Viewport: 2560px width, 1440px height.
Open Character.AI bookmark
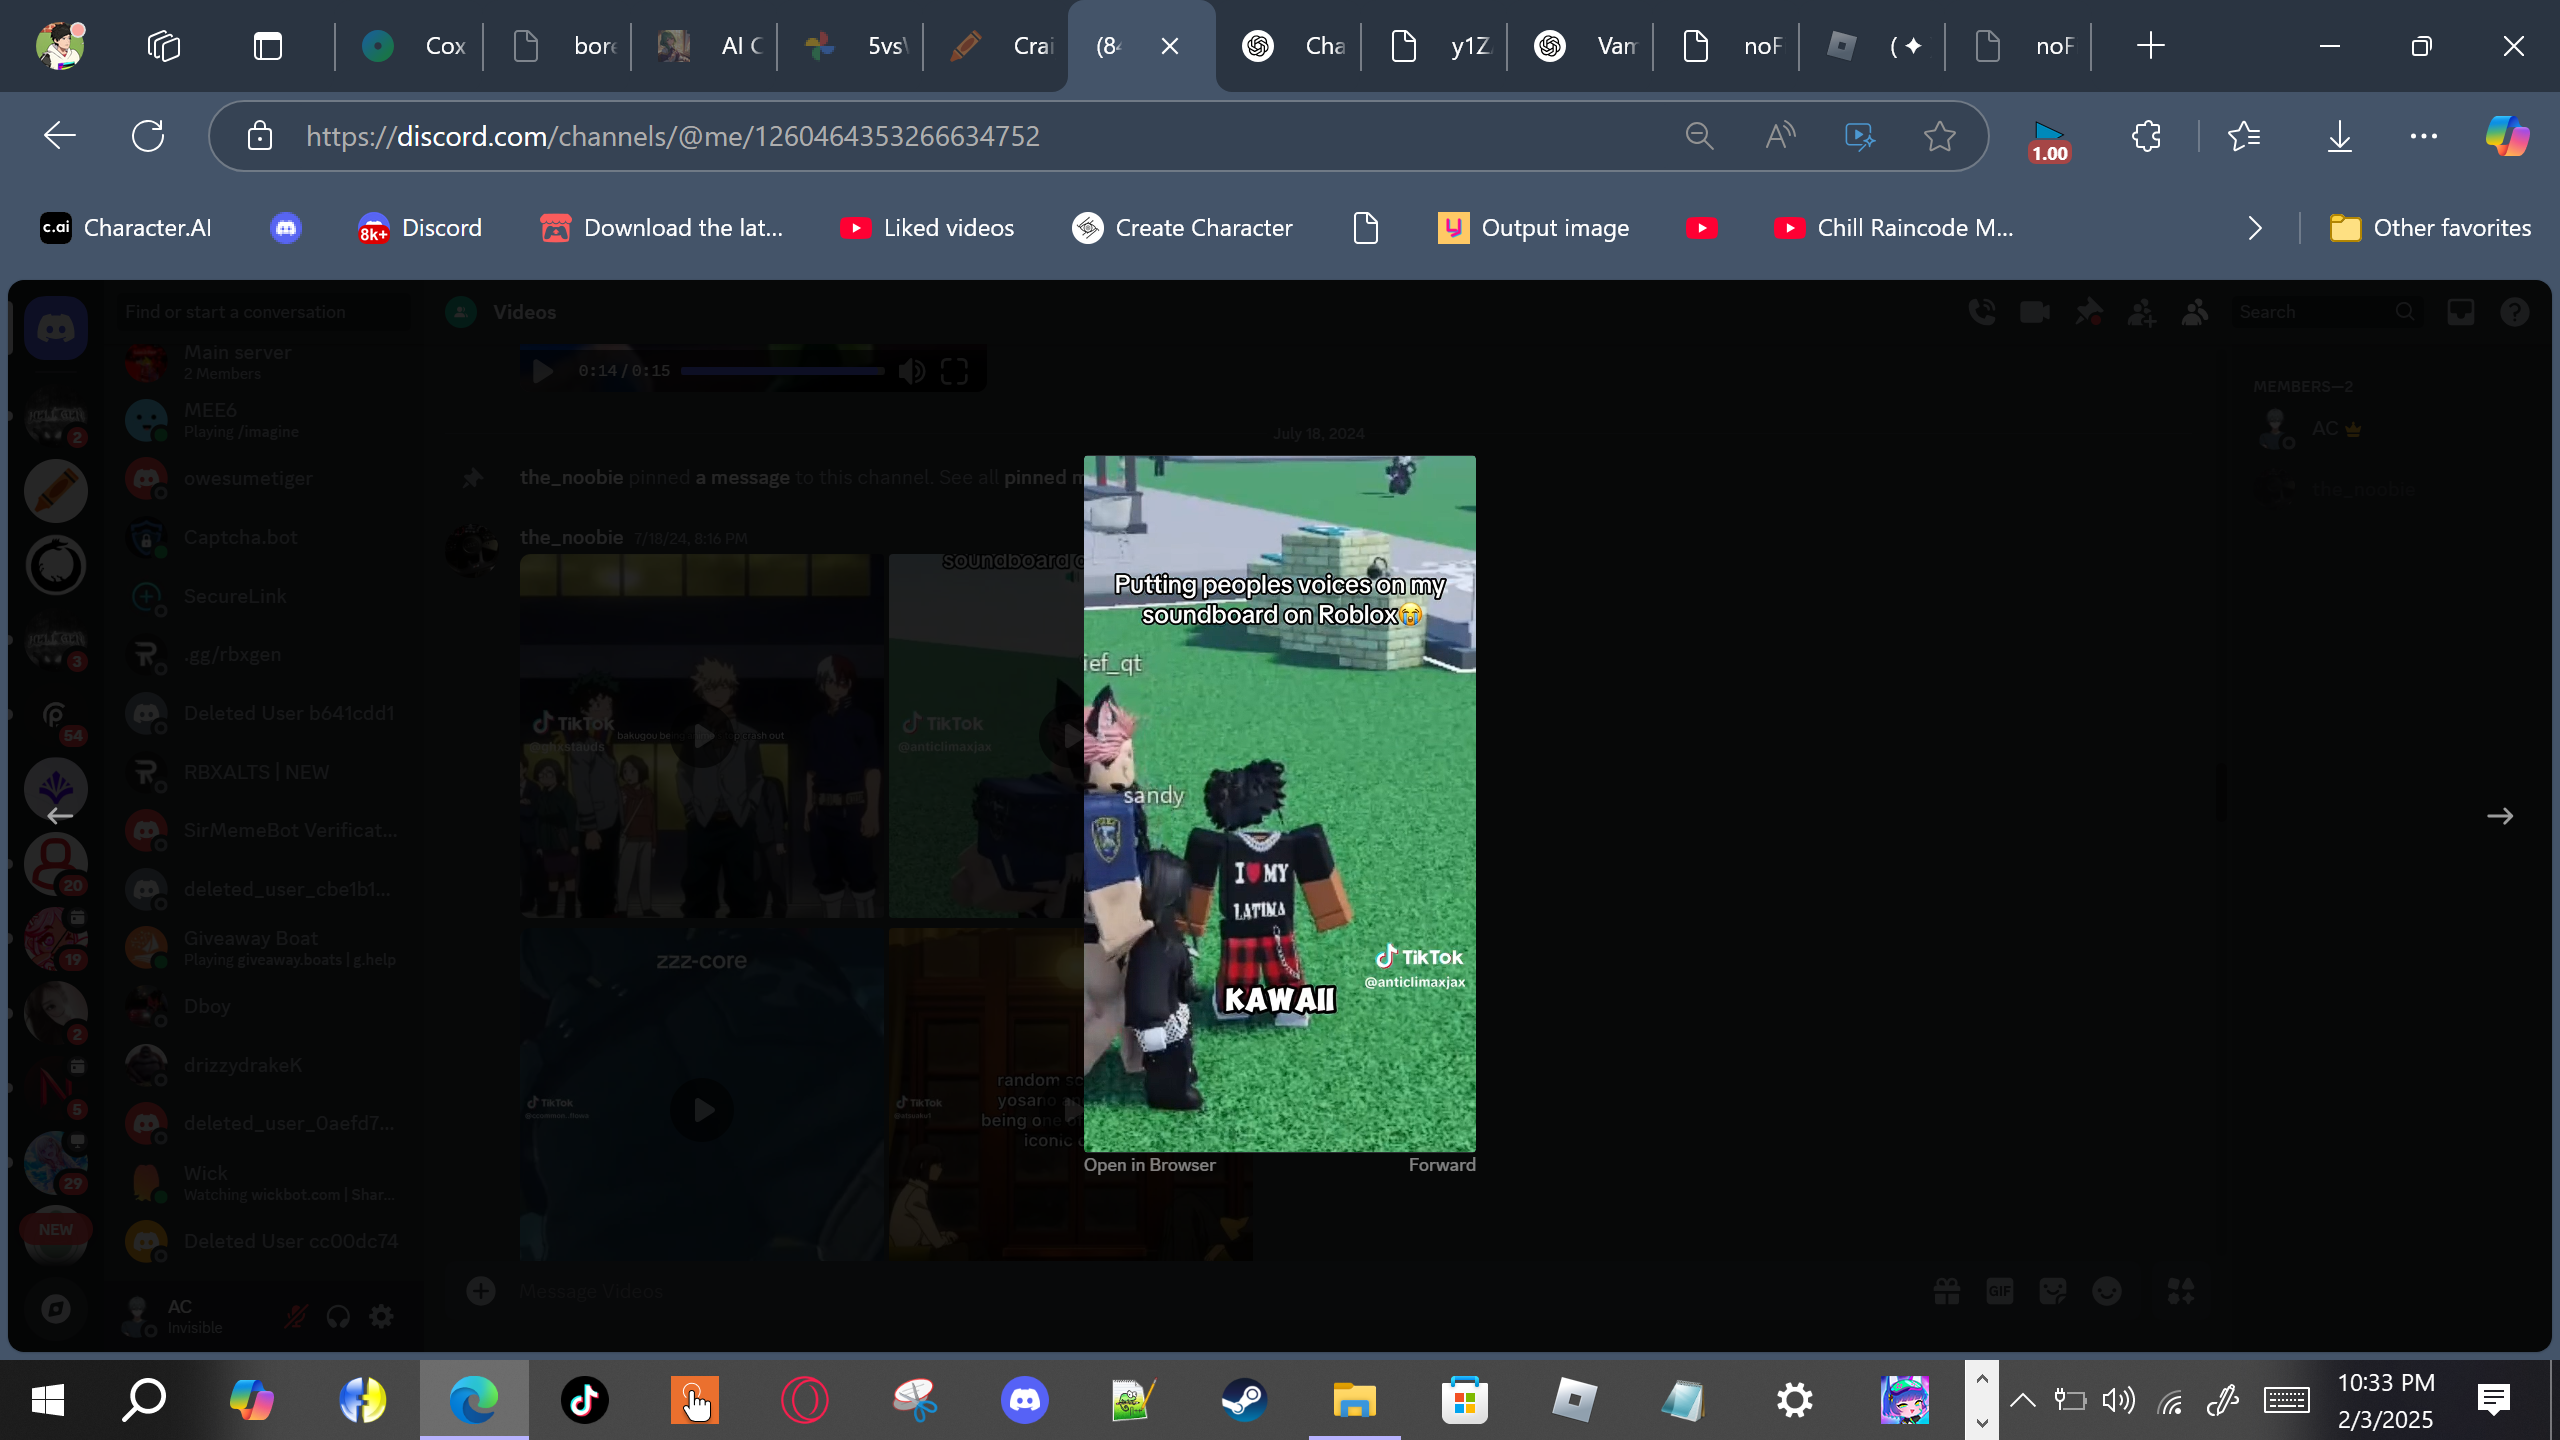[126, 228]
